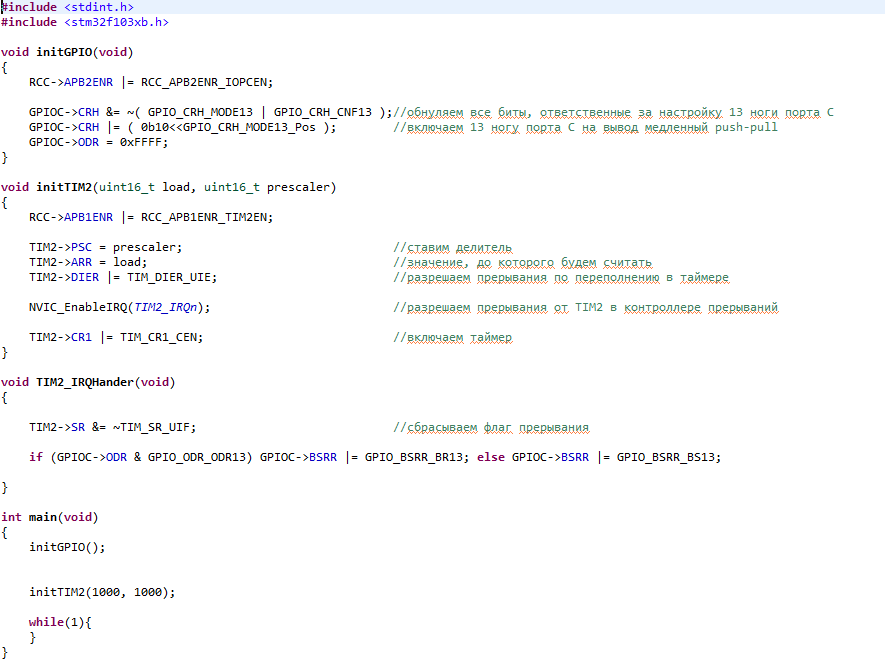885x660 pixels.
Task: Click the while(1) loop statement
Action: [x=60, y=622]
